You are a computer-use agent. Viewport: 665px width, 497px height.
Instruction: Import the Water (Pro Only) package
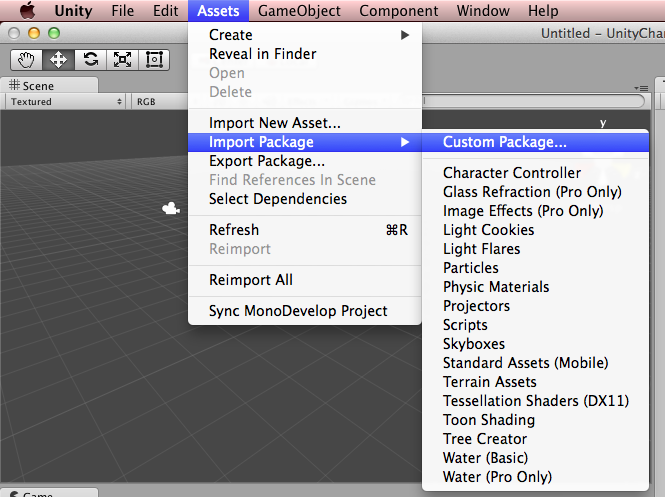(535, 477)
